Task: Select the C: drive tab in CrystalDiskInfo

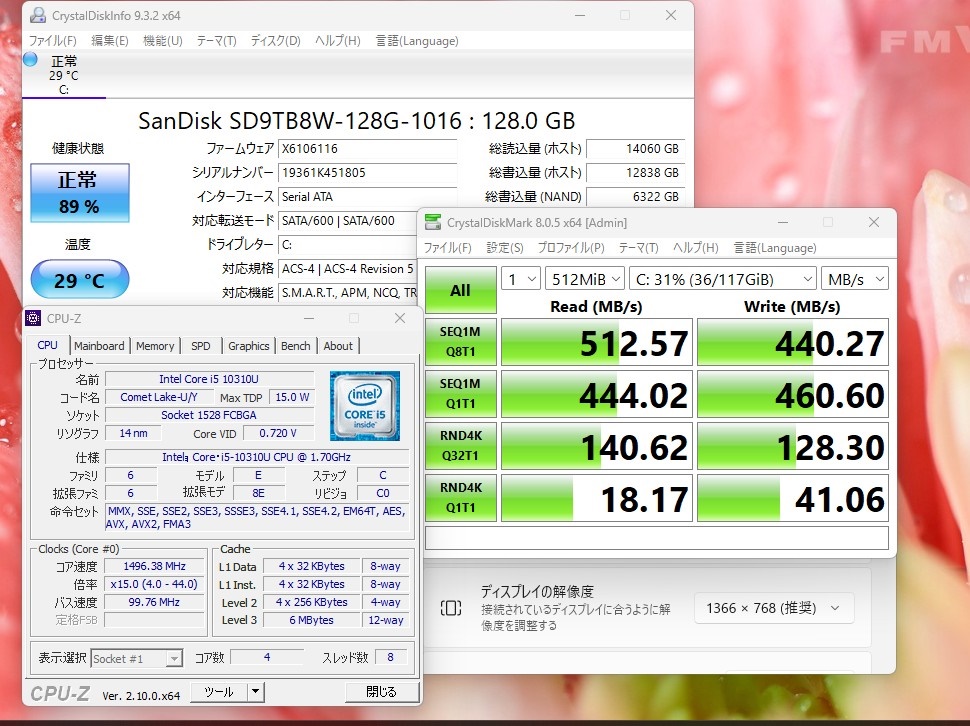Action: (64, 75)
